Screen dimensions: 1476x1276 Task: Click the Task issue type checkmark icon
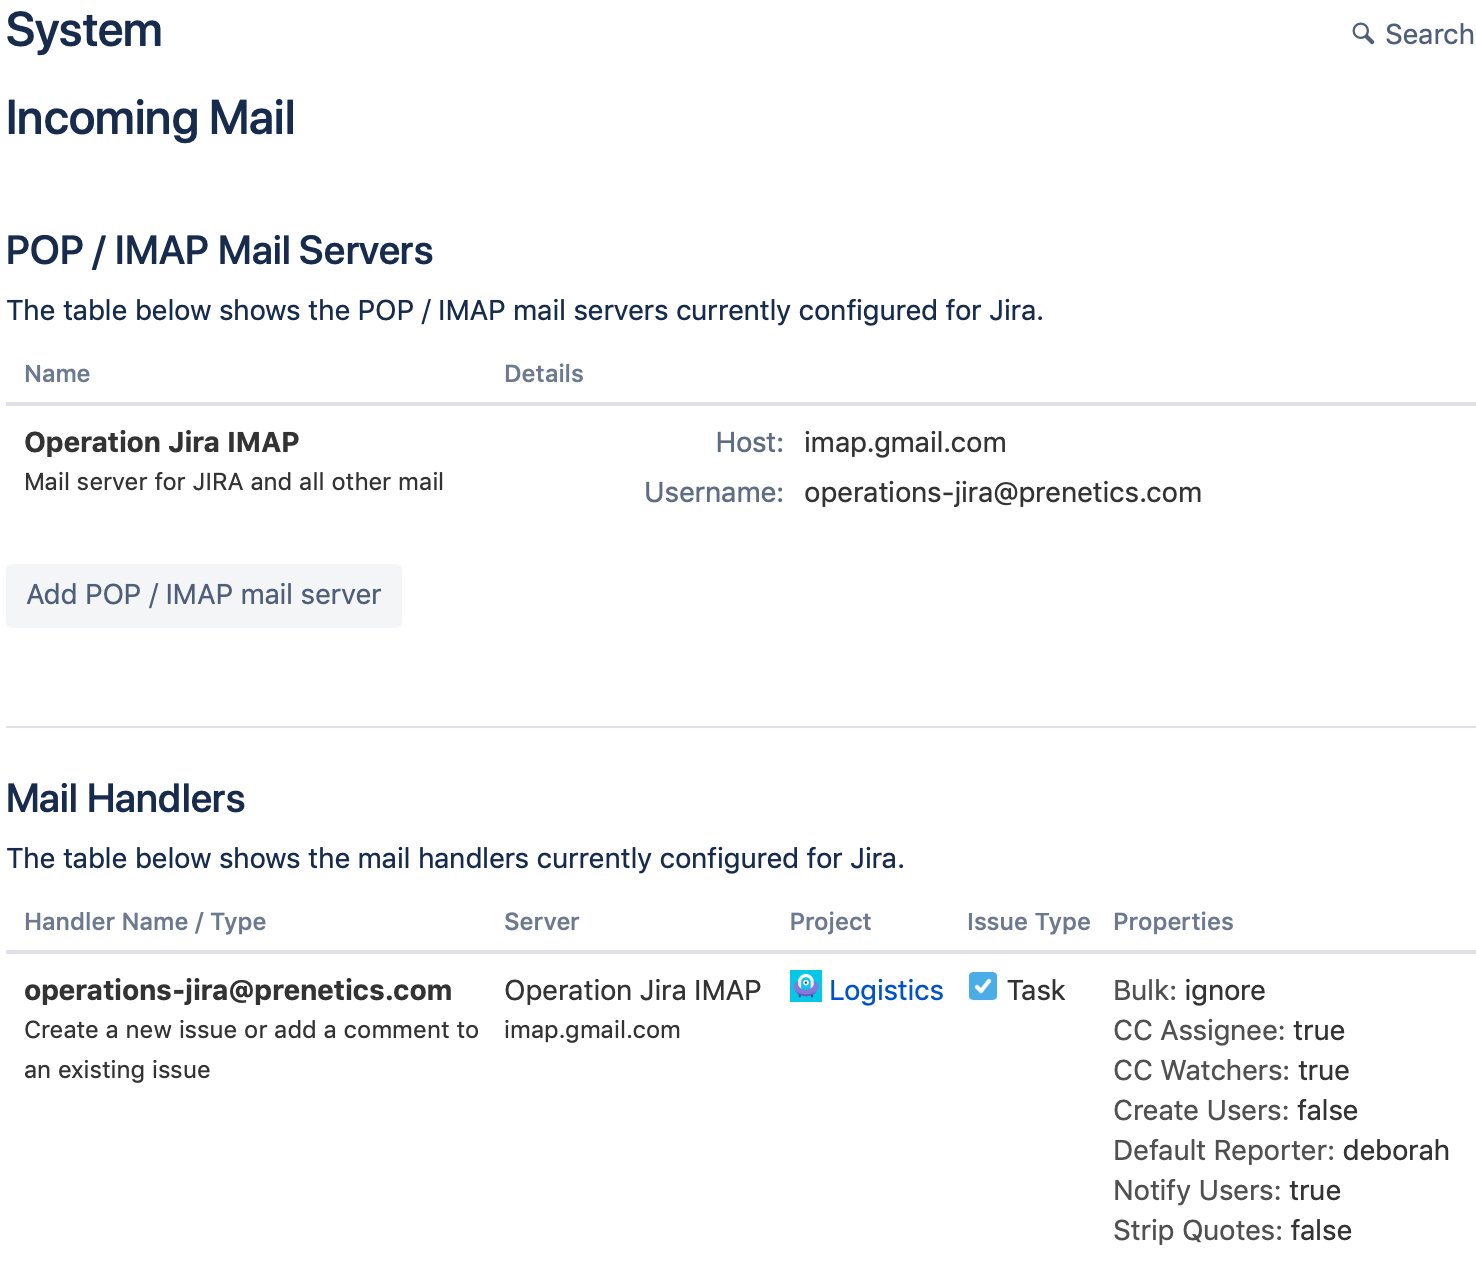pos(983,987)
